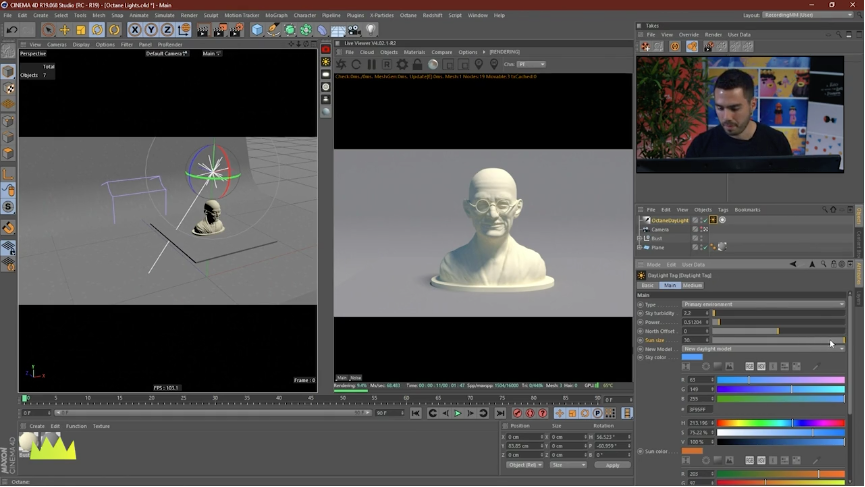Open the Type dropdown Primary environment
Screen dimensions: 865x487
tap(763, 304)
